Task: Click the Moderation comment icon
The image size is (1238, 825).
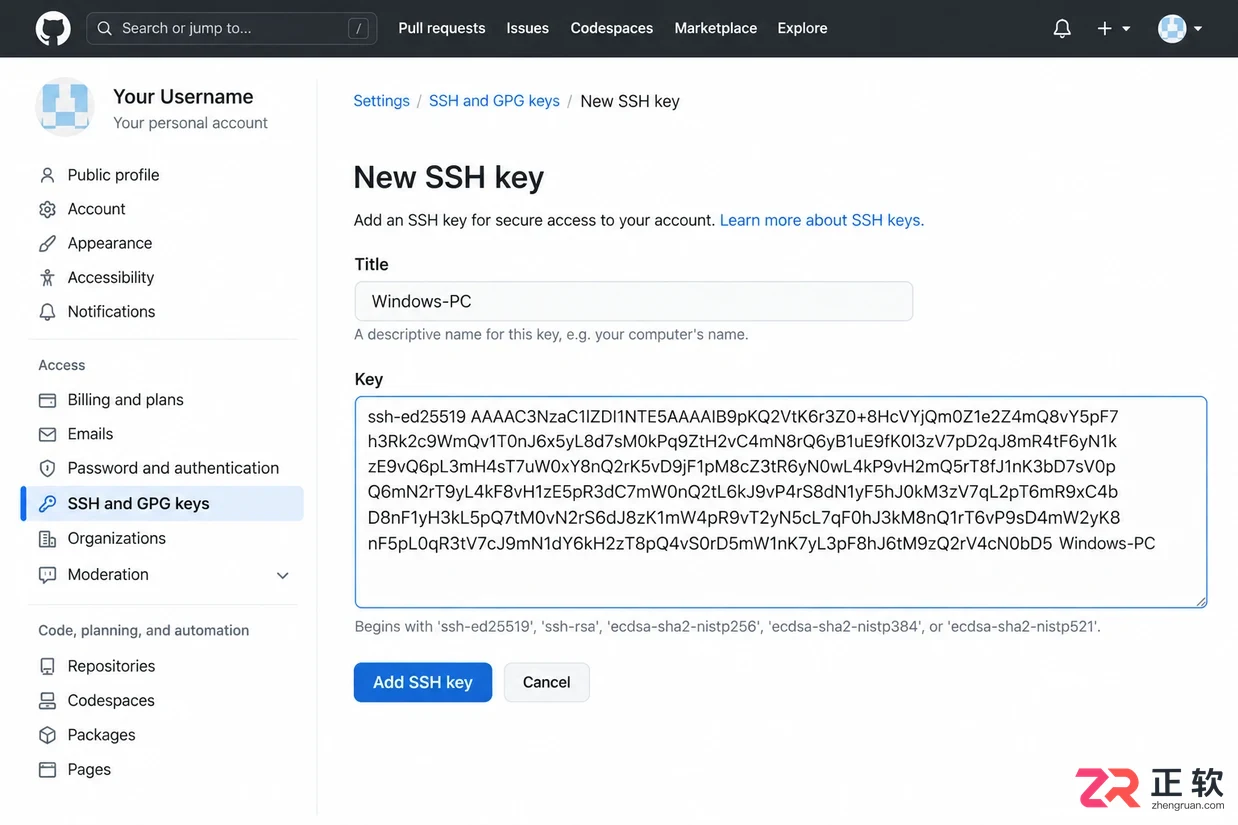Action: 47,575
